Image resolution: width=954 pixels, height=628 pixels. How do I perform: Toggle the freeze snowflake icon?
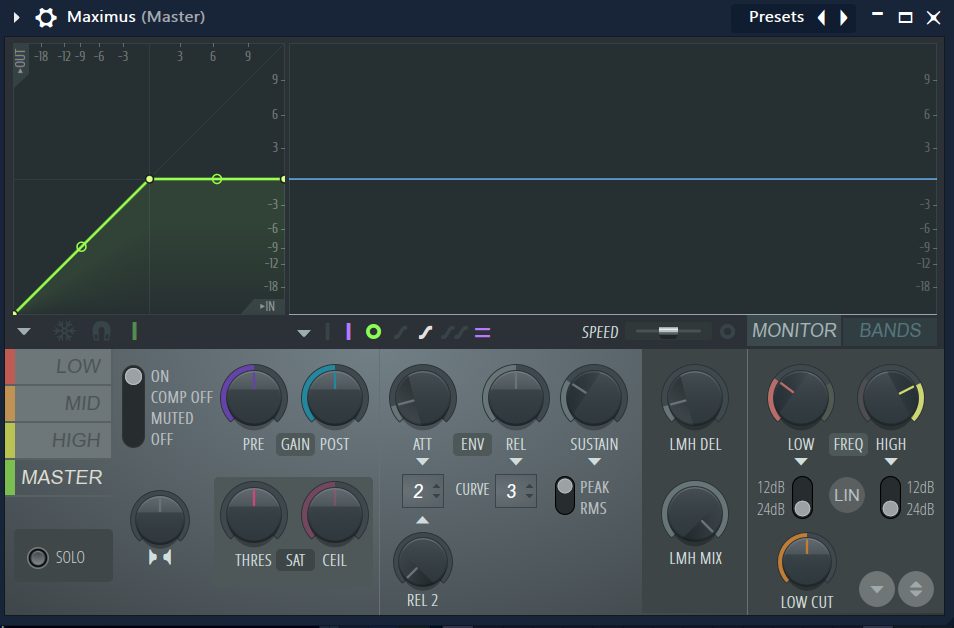click(x=64, y=331)
